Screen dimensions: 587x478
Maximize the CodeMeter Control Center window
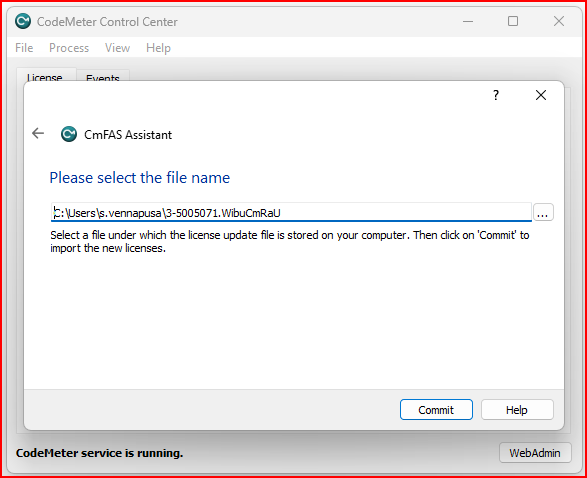coord(513,21)
